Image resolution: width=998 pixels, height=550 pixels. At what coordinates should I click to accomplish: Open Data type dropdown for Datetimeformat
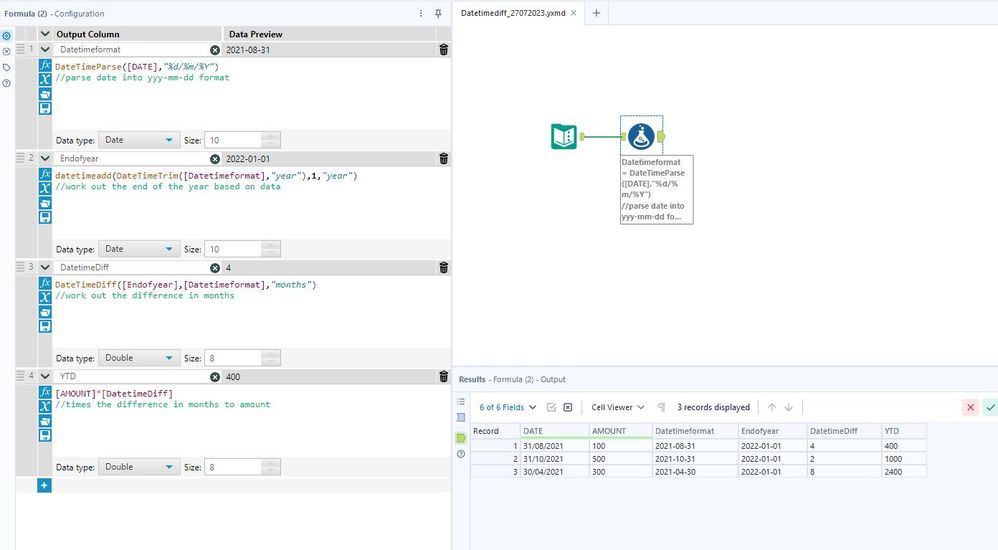(x=138, y=140)
